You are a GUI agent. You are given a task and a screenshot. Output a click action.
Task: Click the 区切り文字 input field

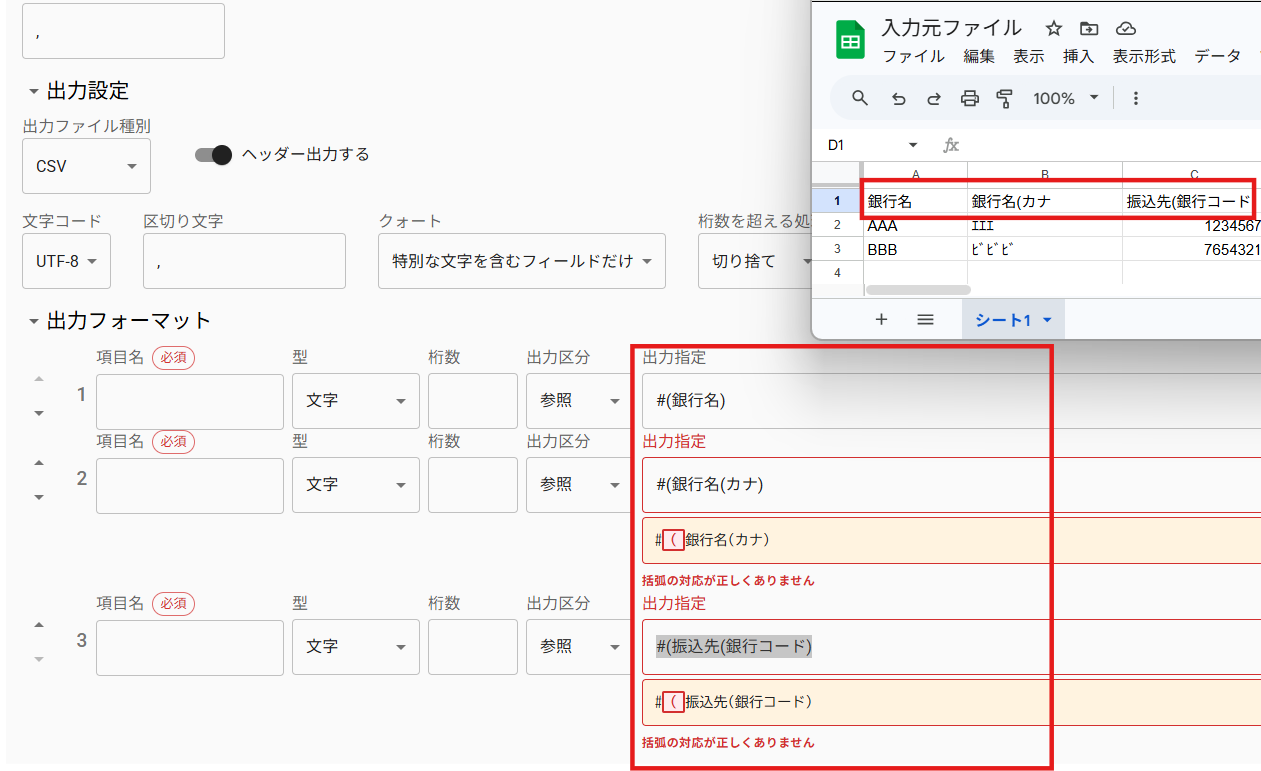pyautogui.click(x=244, y=261)
